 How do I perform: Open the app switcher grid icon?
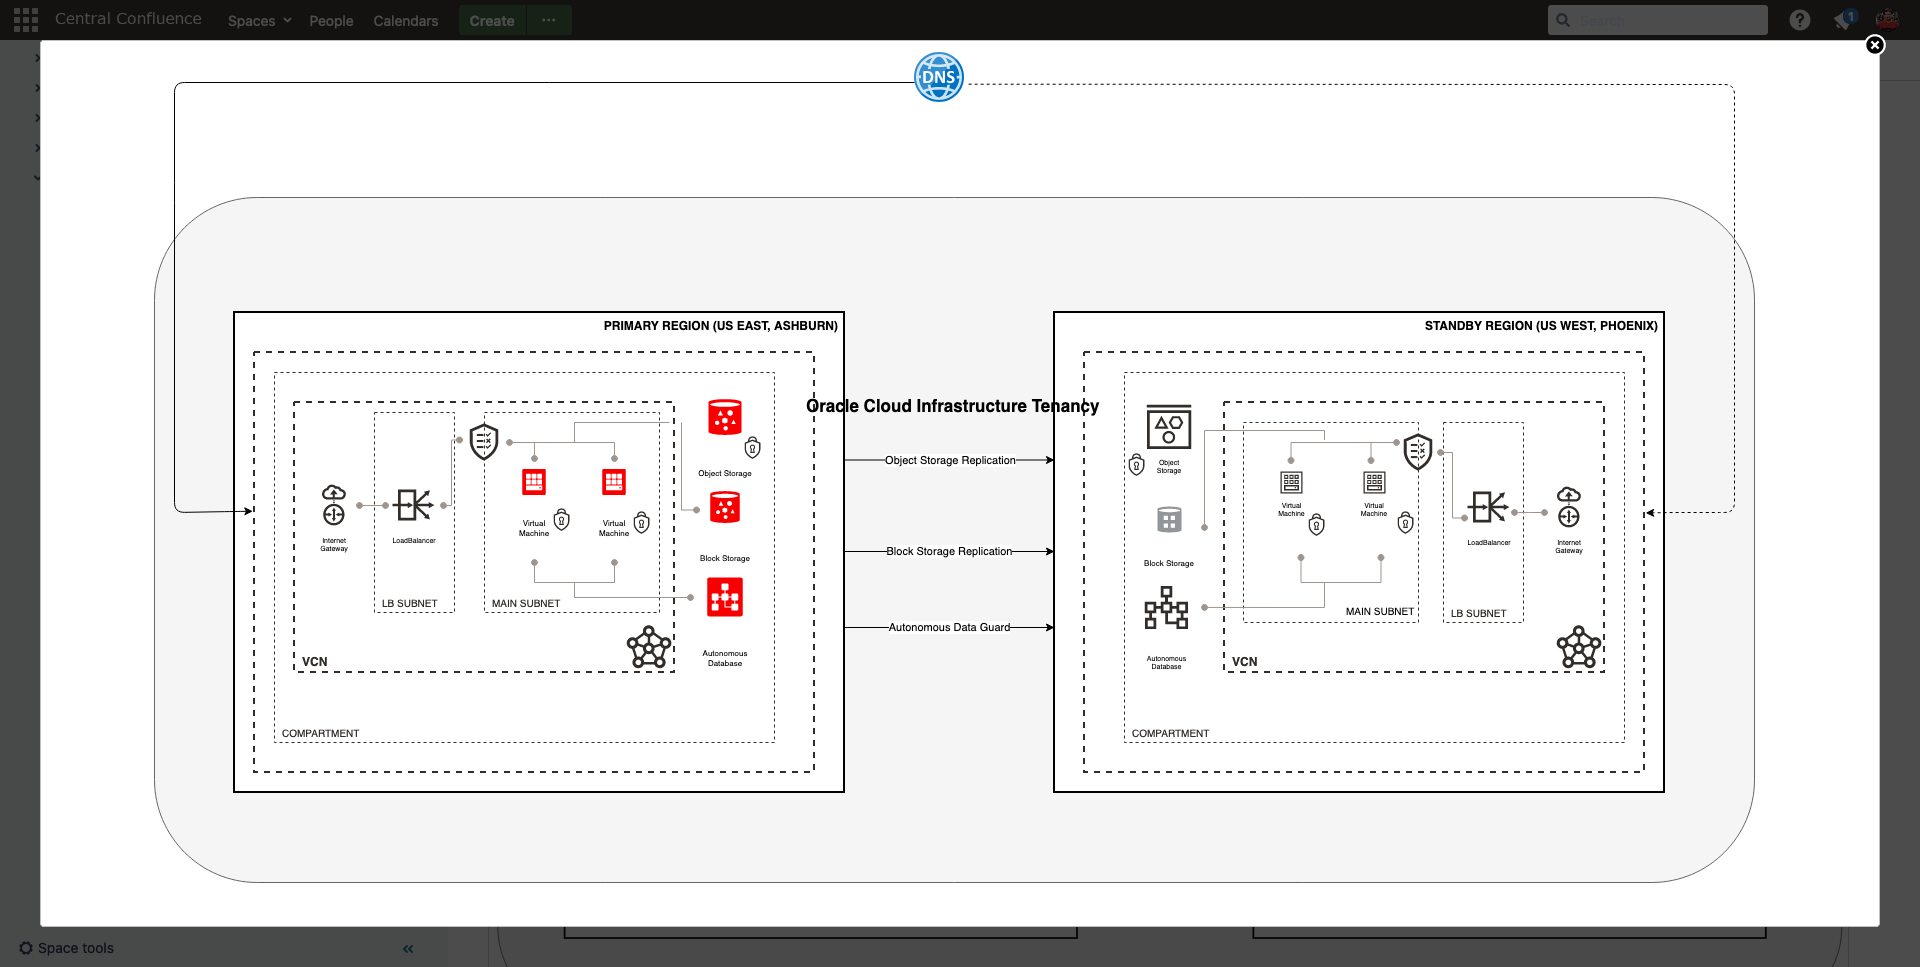click(x=26, y=20)
